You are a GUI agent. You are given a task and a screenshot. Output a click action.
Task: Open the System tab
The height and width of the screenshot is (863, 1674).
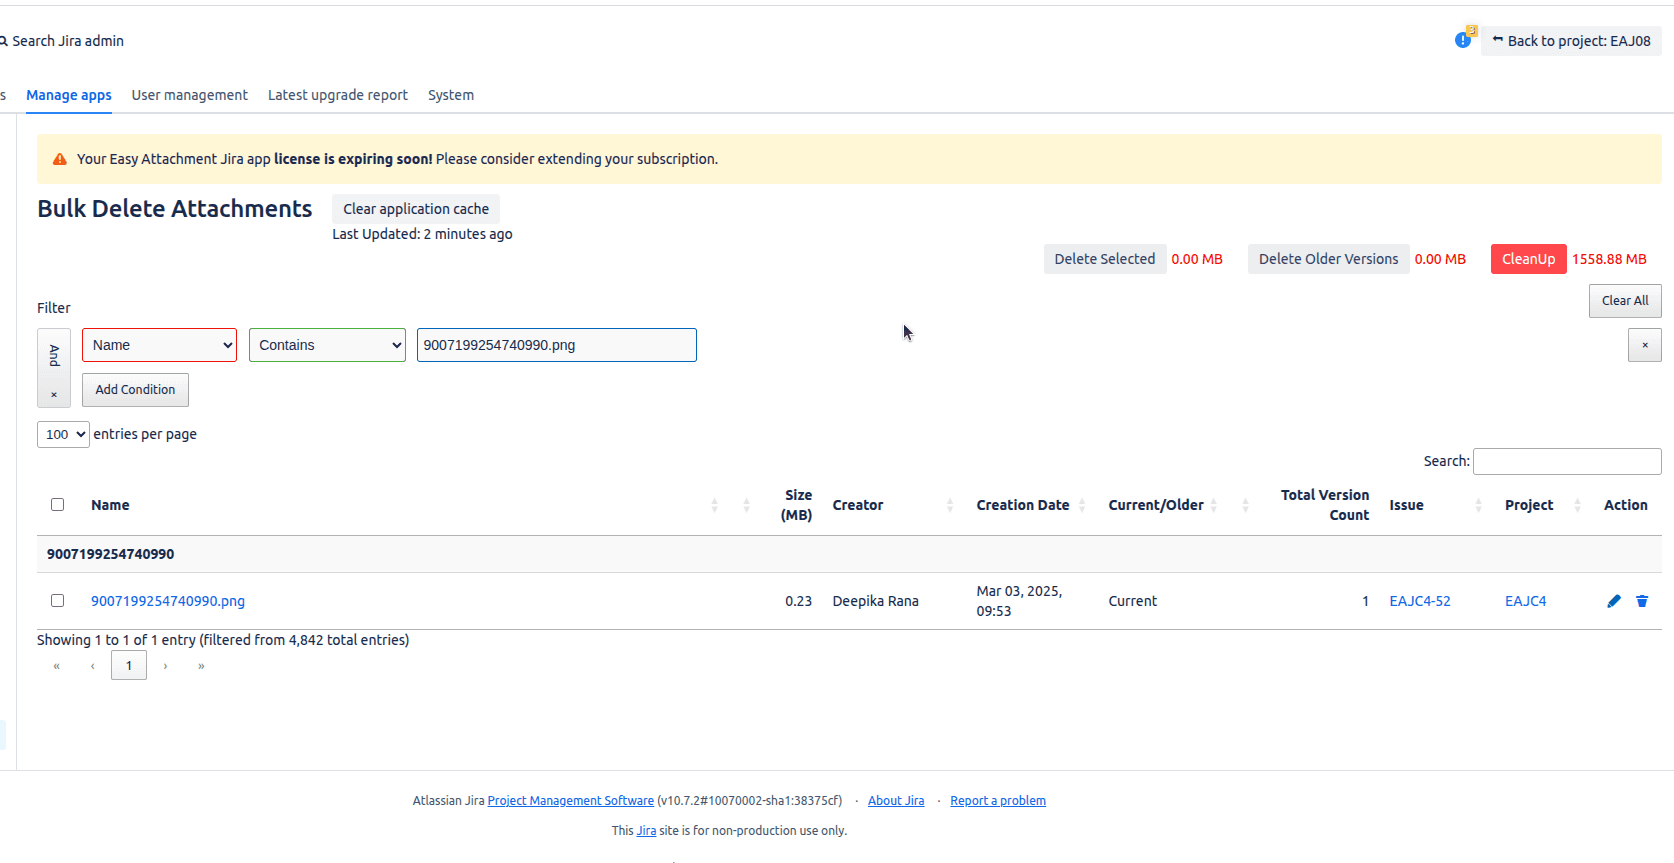point(450,95)
